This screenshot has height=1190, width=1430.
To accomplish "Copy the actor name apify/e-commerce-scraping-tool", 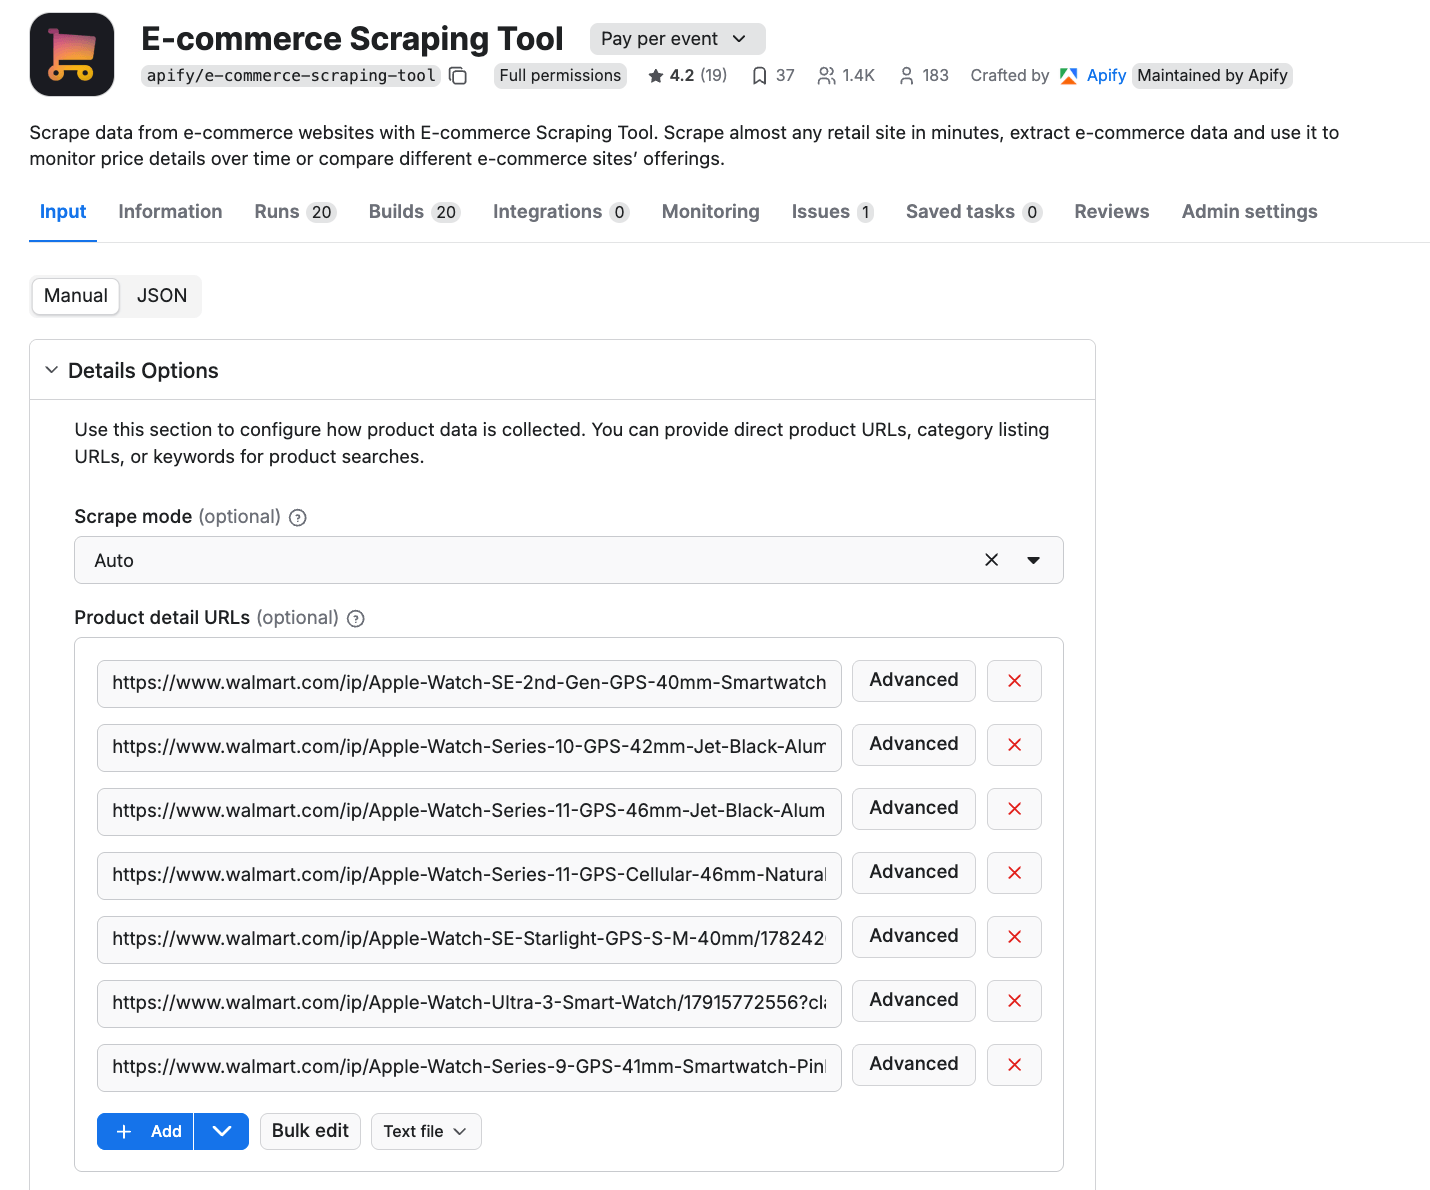I will [x=458, y=75].
